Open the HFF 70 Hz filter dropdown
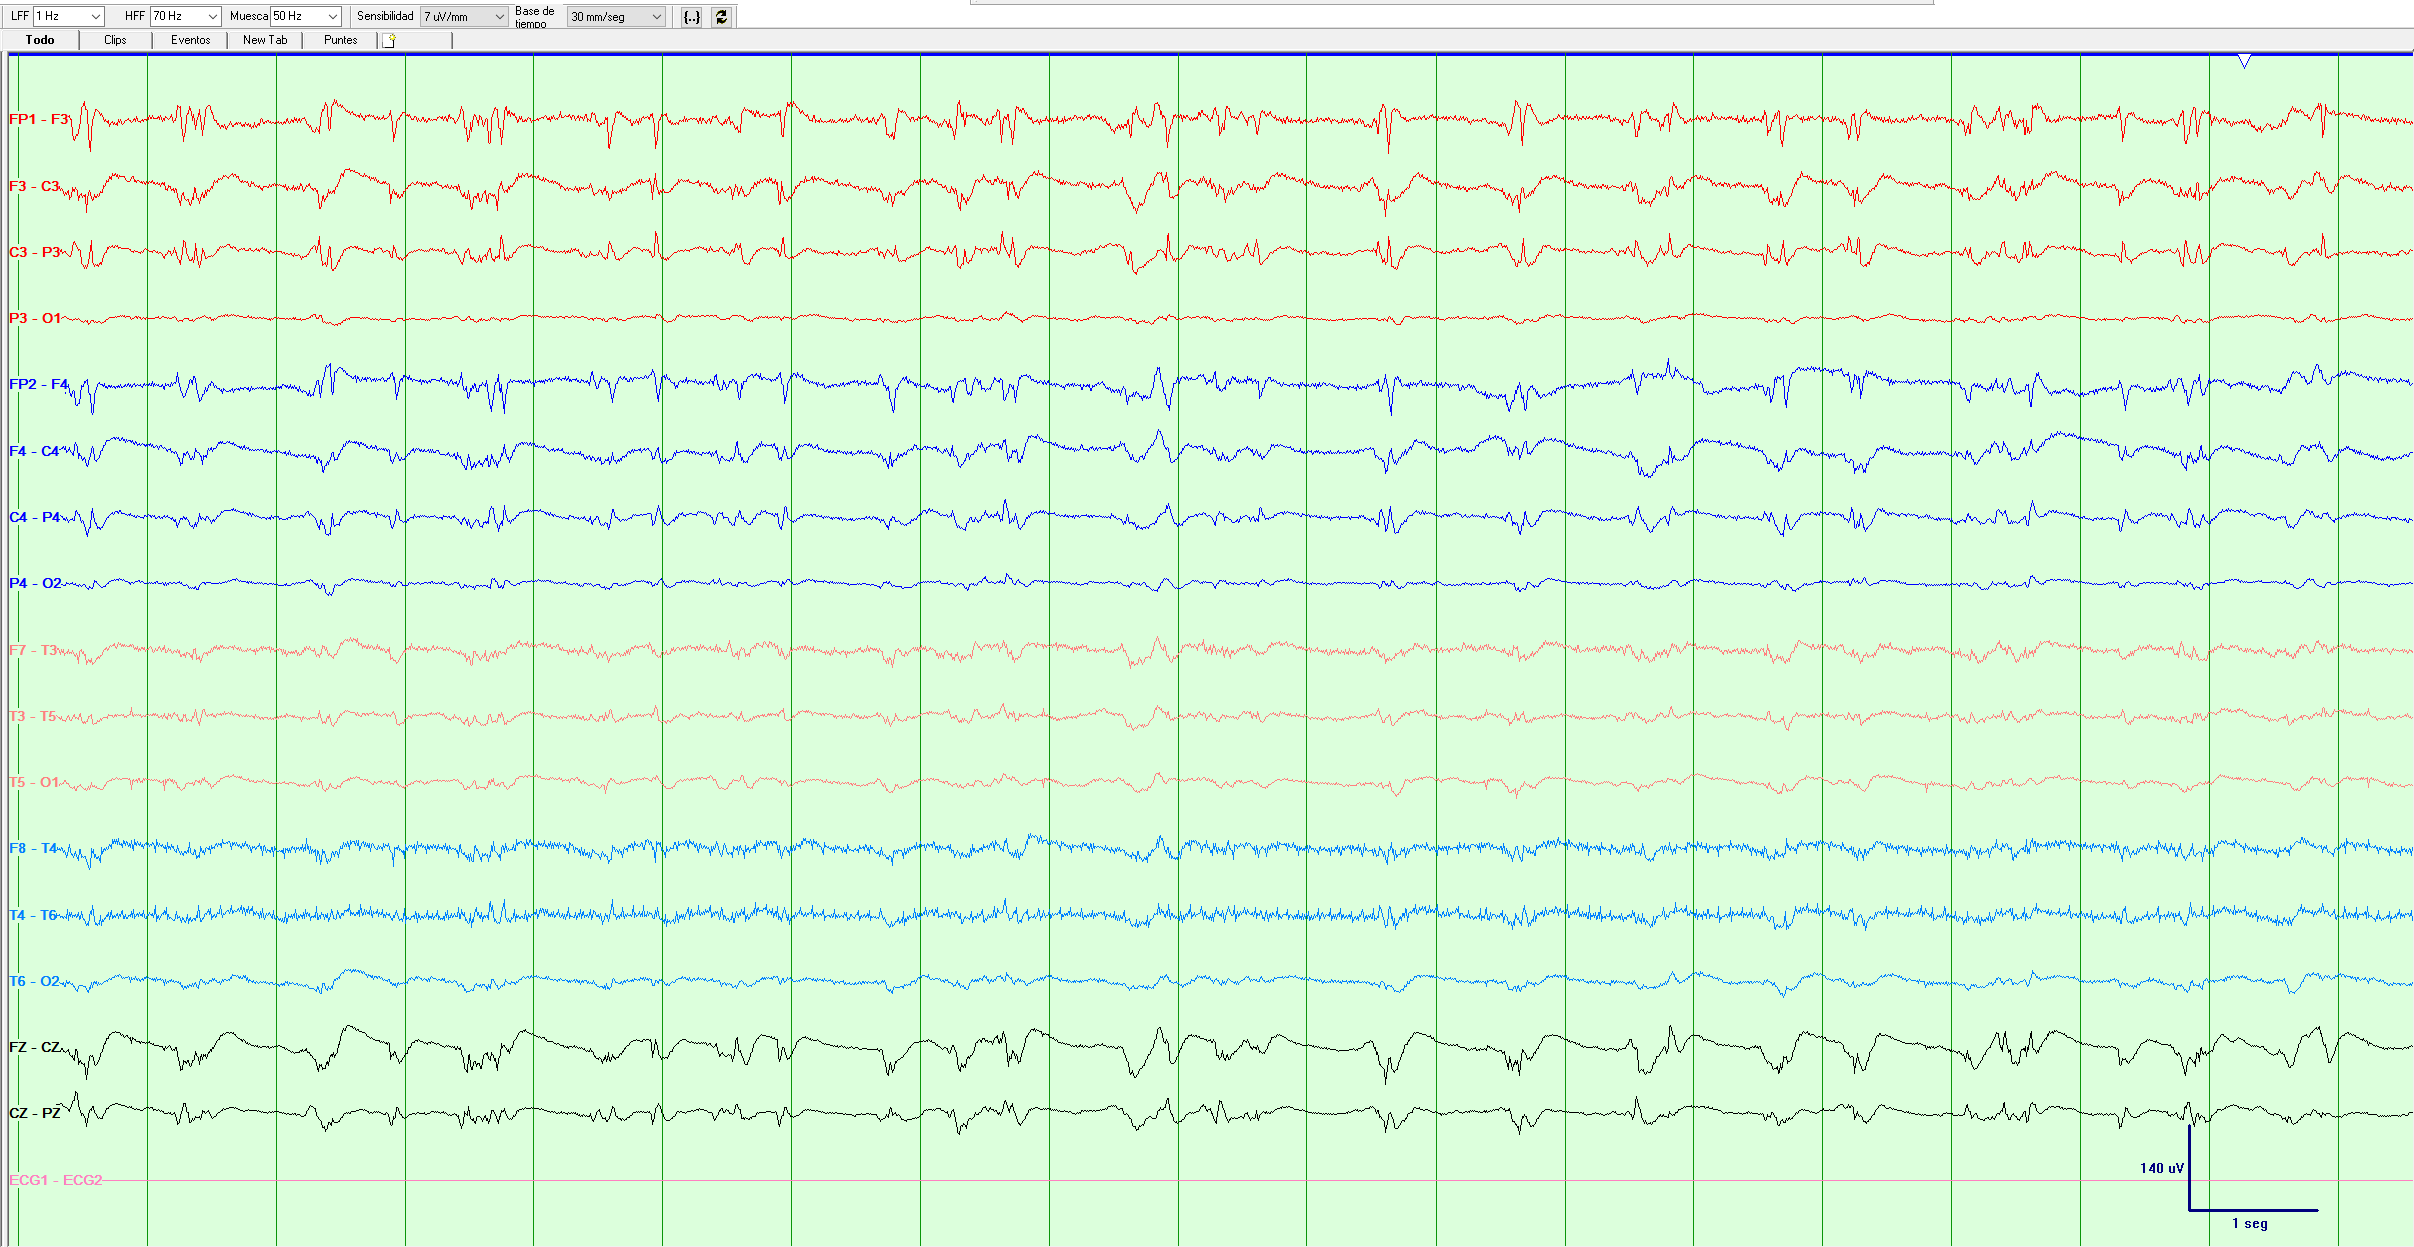Viewport: 2414px width, 1247px height. pyautogui.click(x=185, y=16)
